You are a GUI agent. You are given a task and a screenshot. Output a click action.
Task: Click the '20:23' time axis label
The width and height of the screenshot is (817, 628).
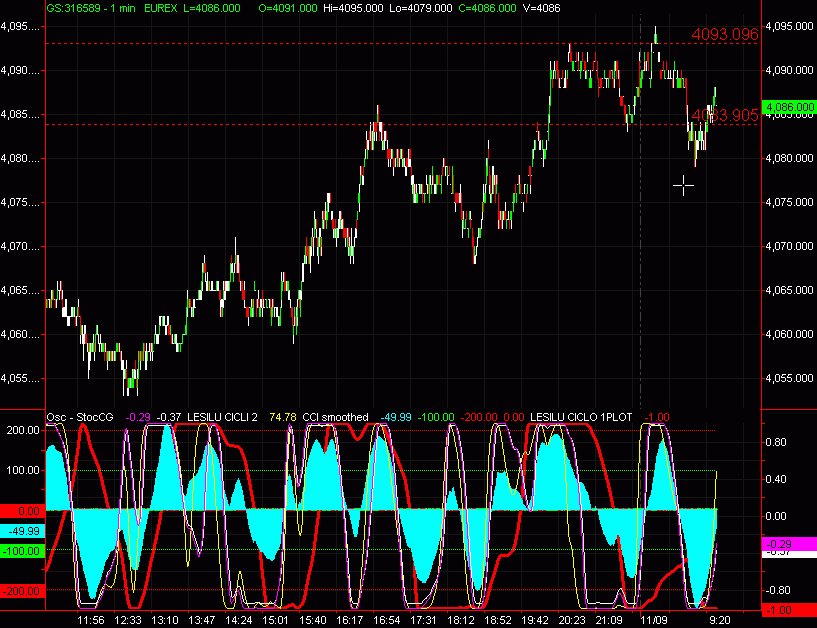point(572,620)
